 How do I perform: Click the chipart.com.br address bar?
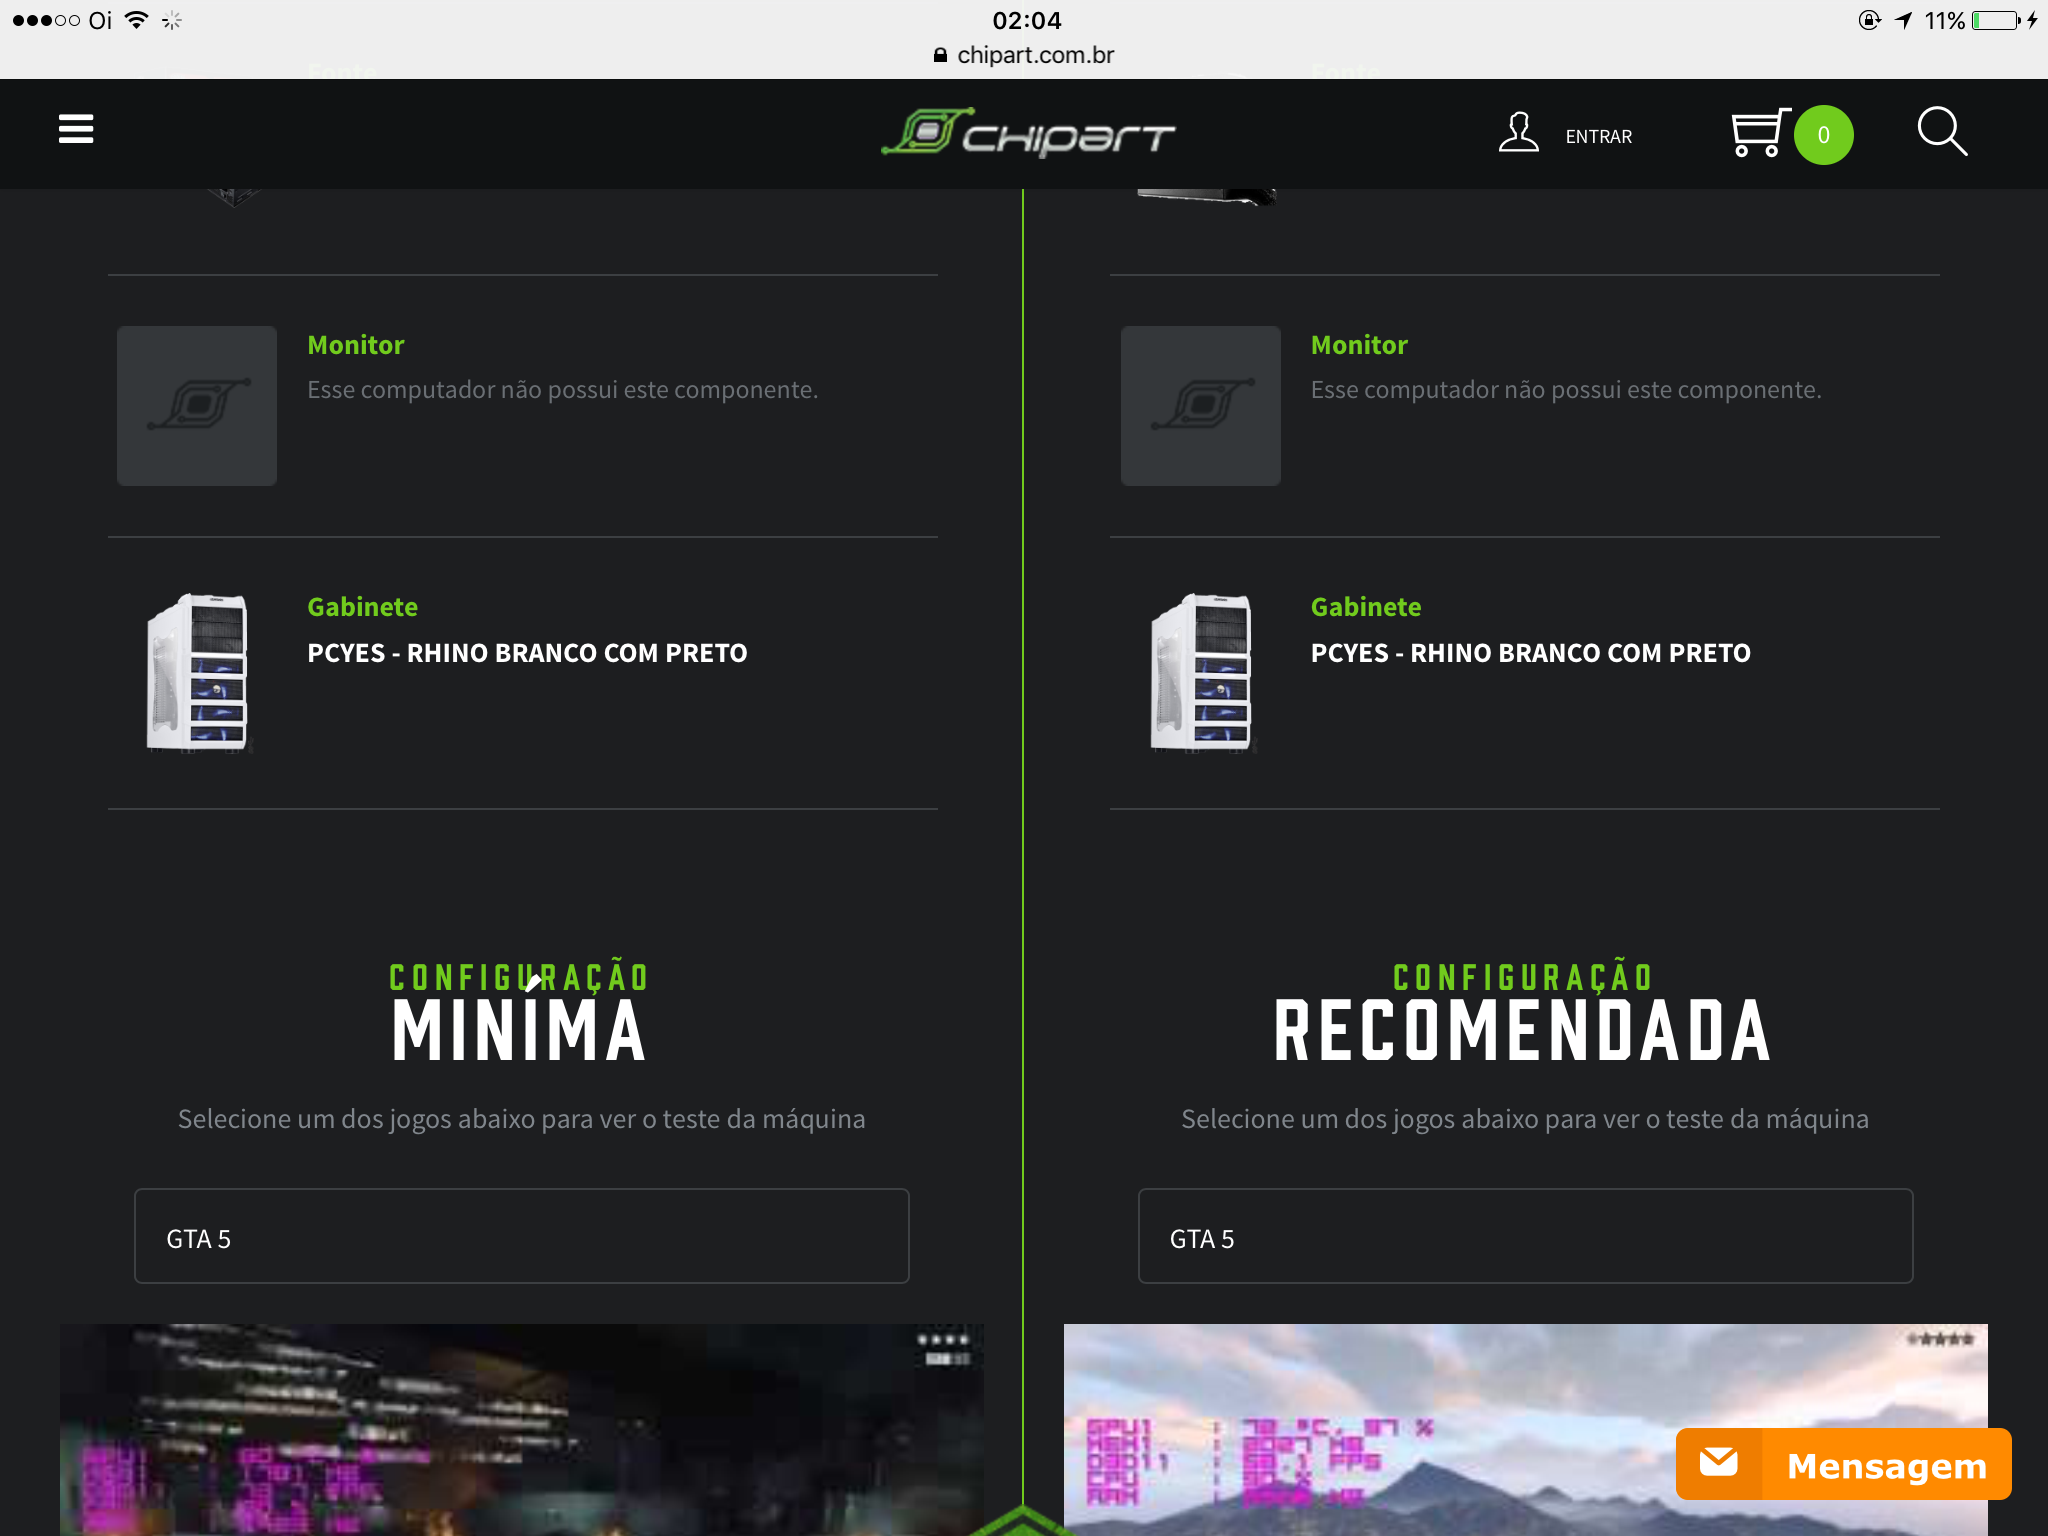pos(1024,55)
